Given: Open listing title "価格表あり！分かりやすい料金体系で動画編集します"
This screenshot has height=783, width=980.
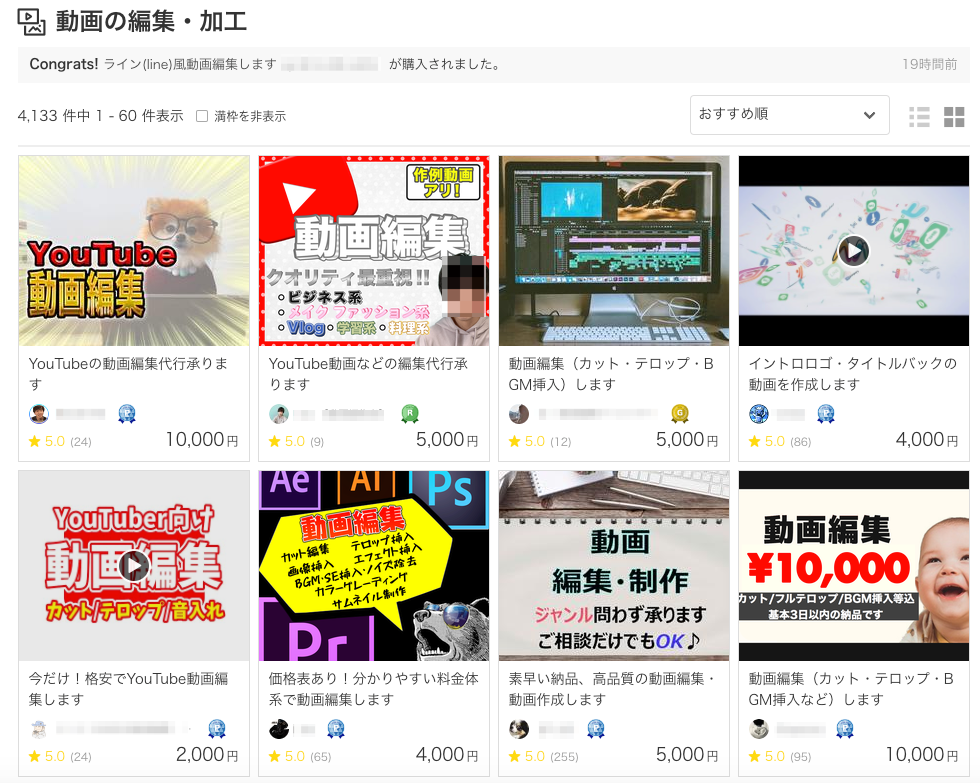Looking at the screenshot, I should coord(374,689).
